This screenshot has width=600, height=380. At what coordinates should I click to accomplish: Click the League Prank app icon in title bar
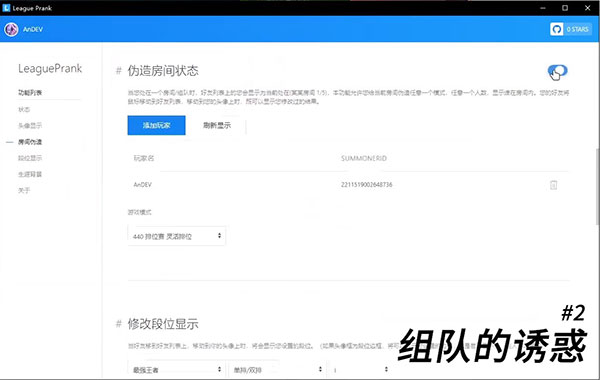[x=6, y=8]
